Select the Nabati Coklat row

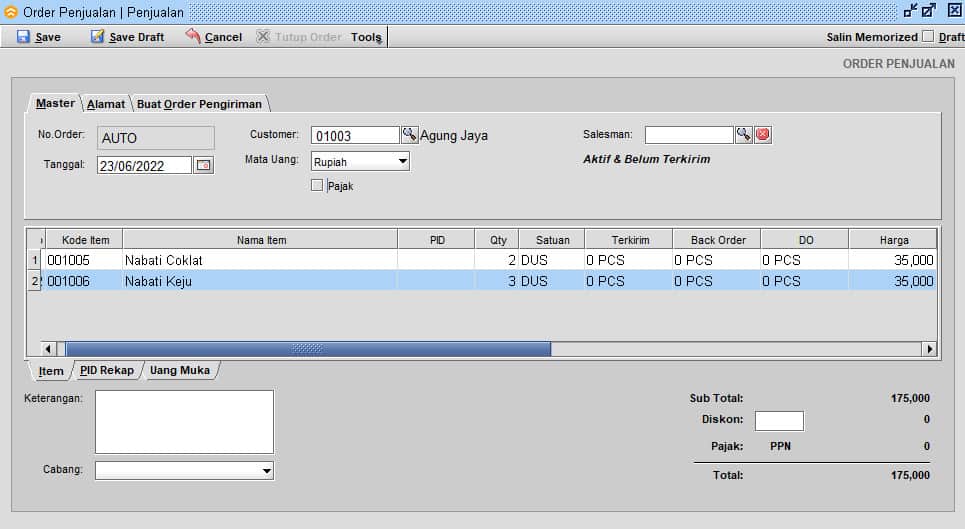(x=482, y=260)
